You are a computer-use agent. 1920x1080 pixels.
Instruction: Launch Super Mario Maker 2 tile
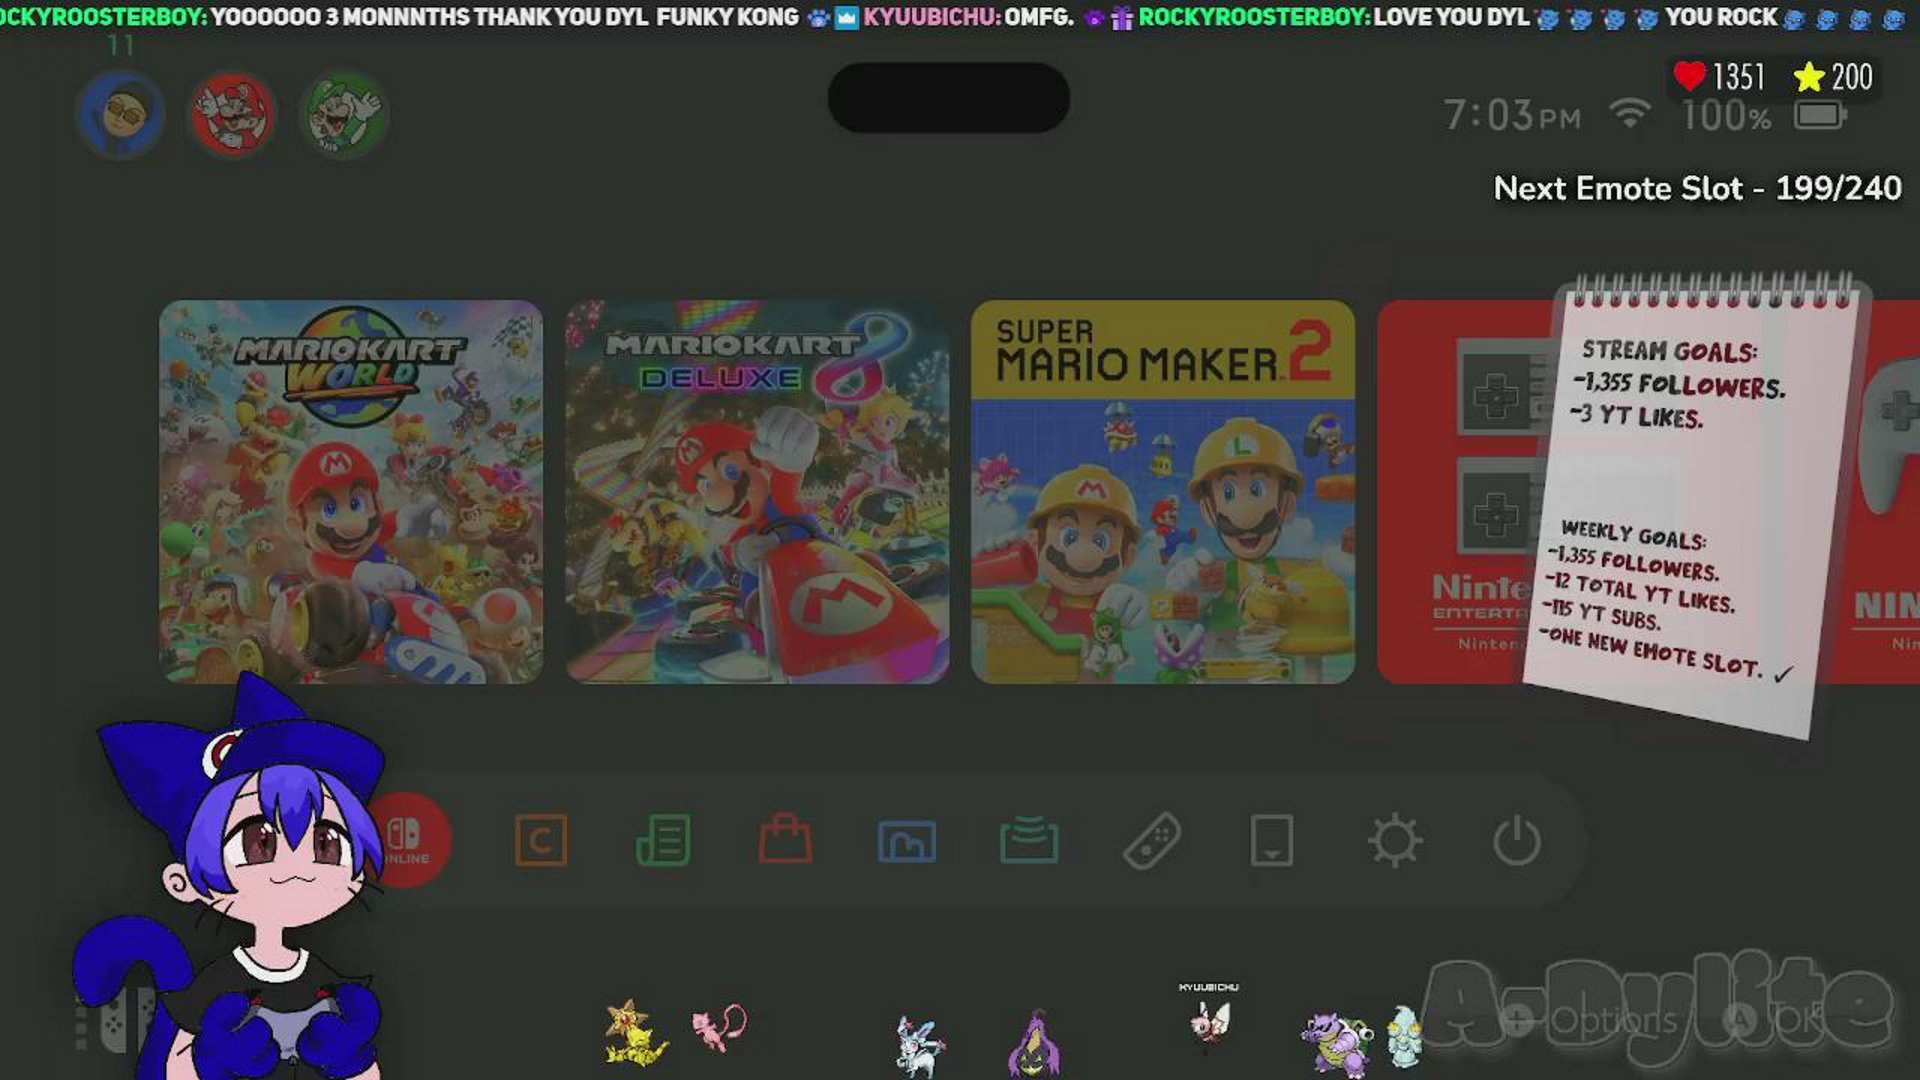(1163, 492)
